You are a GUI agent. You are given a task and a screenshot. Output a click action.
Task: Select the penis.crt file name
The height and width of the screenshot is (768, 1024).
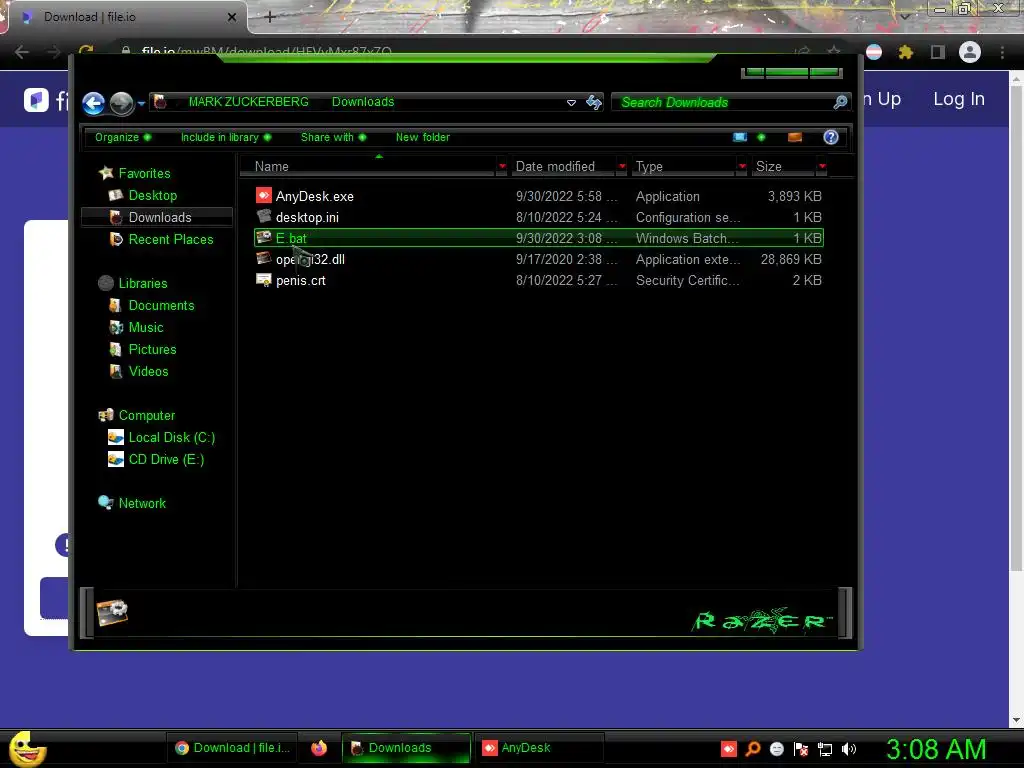[300, 281]
